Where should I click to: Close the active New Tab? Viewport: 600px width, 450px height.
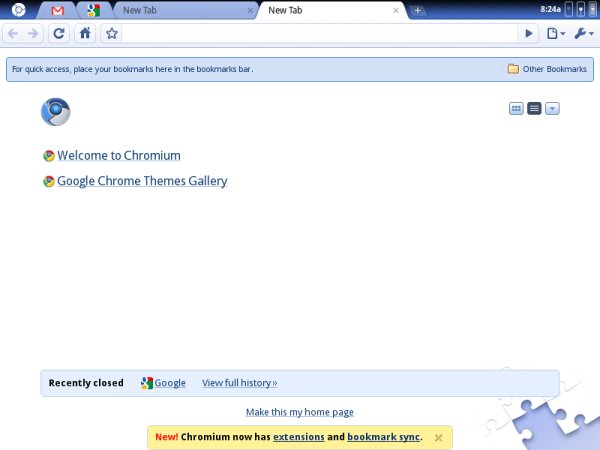tap(396, 11)
